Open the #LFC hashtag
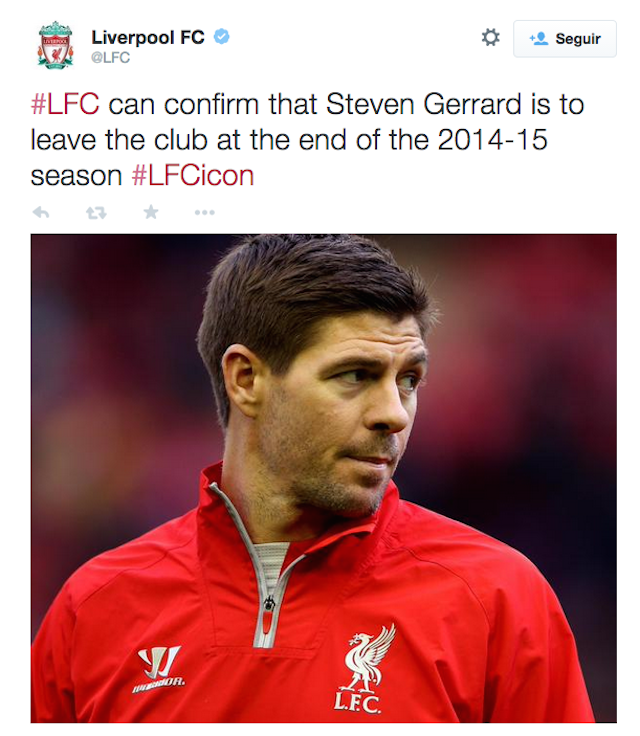Image resolution: width=640 pixels, height=736 pixels. [65, 105]
